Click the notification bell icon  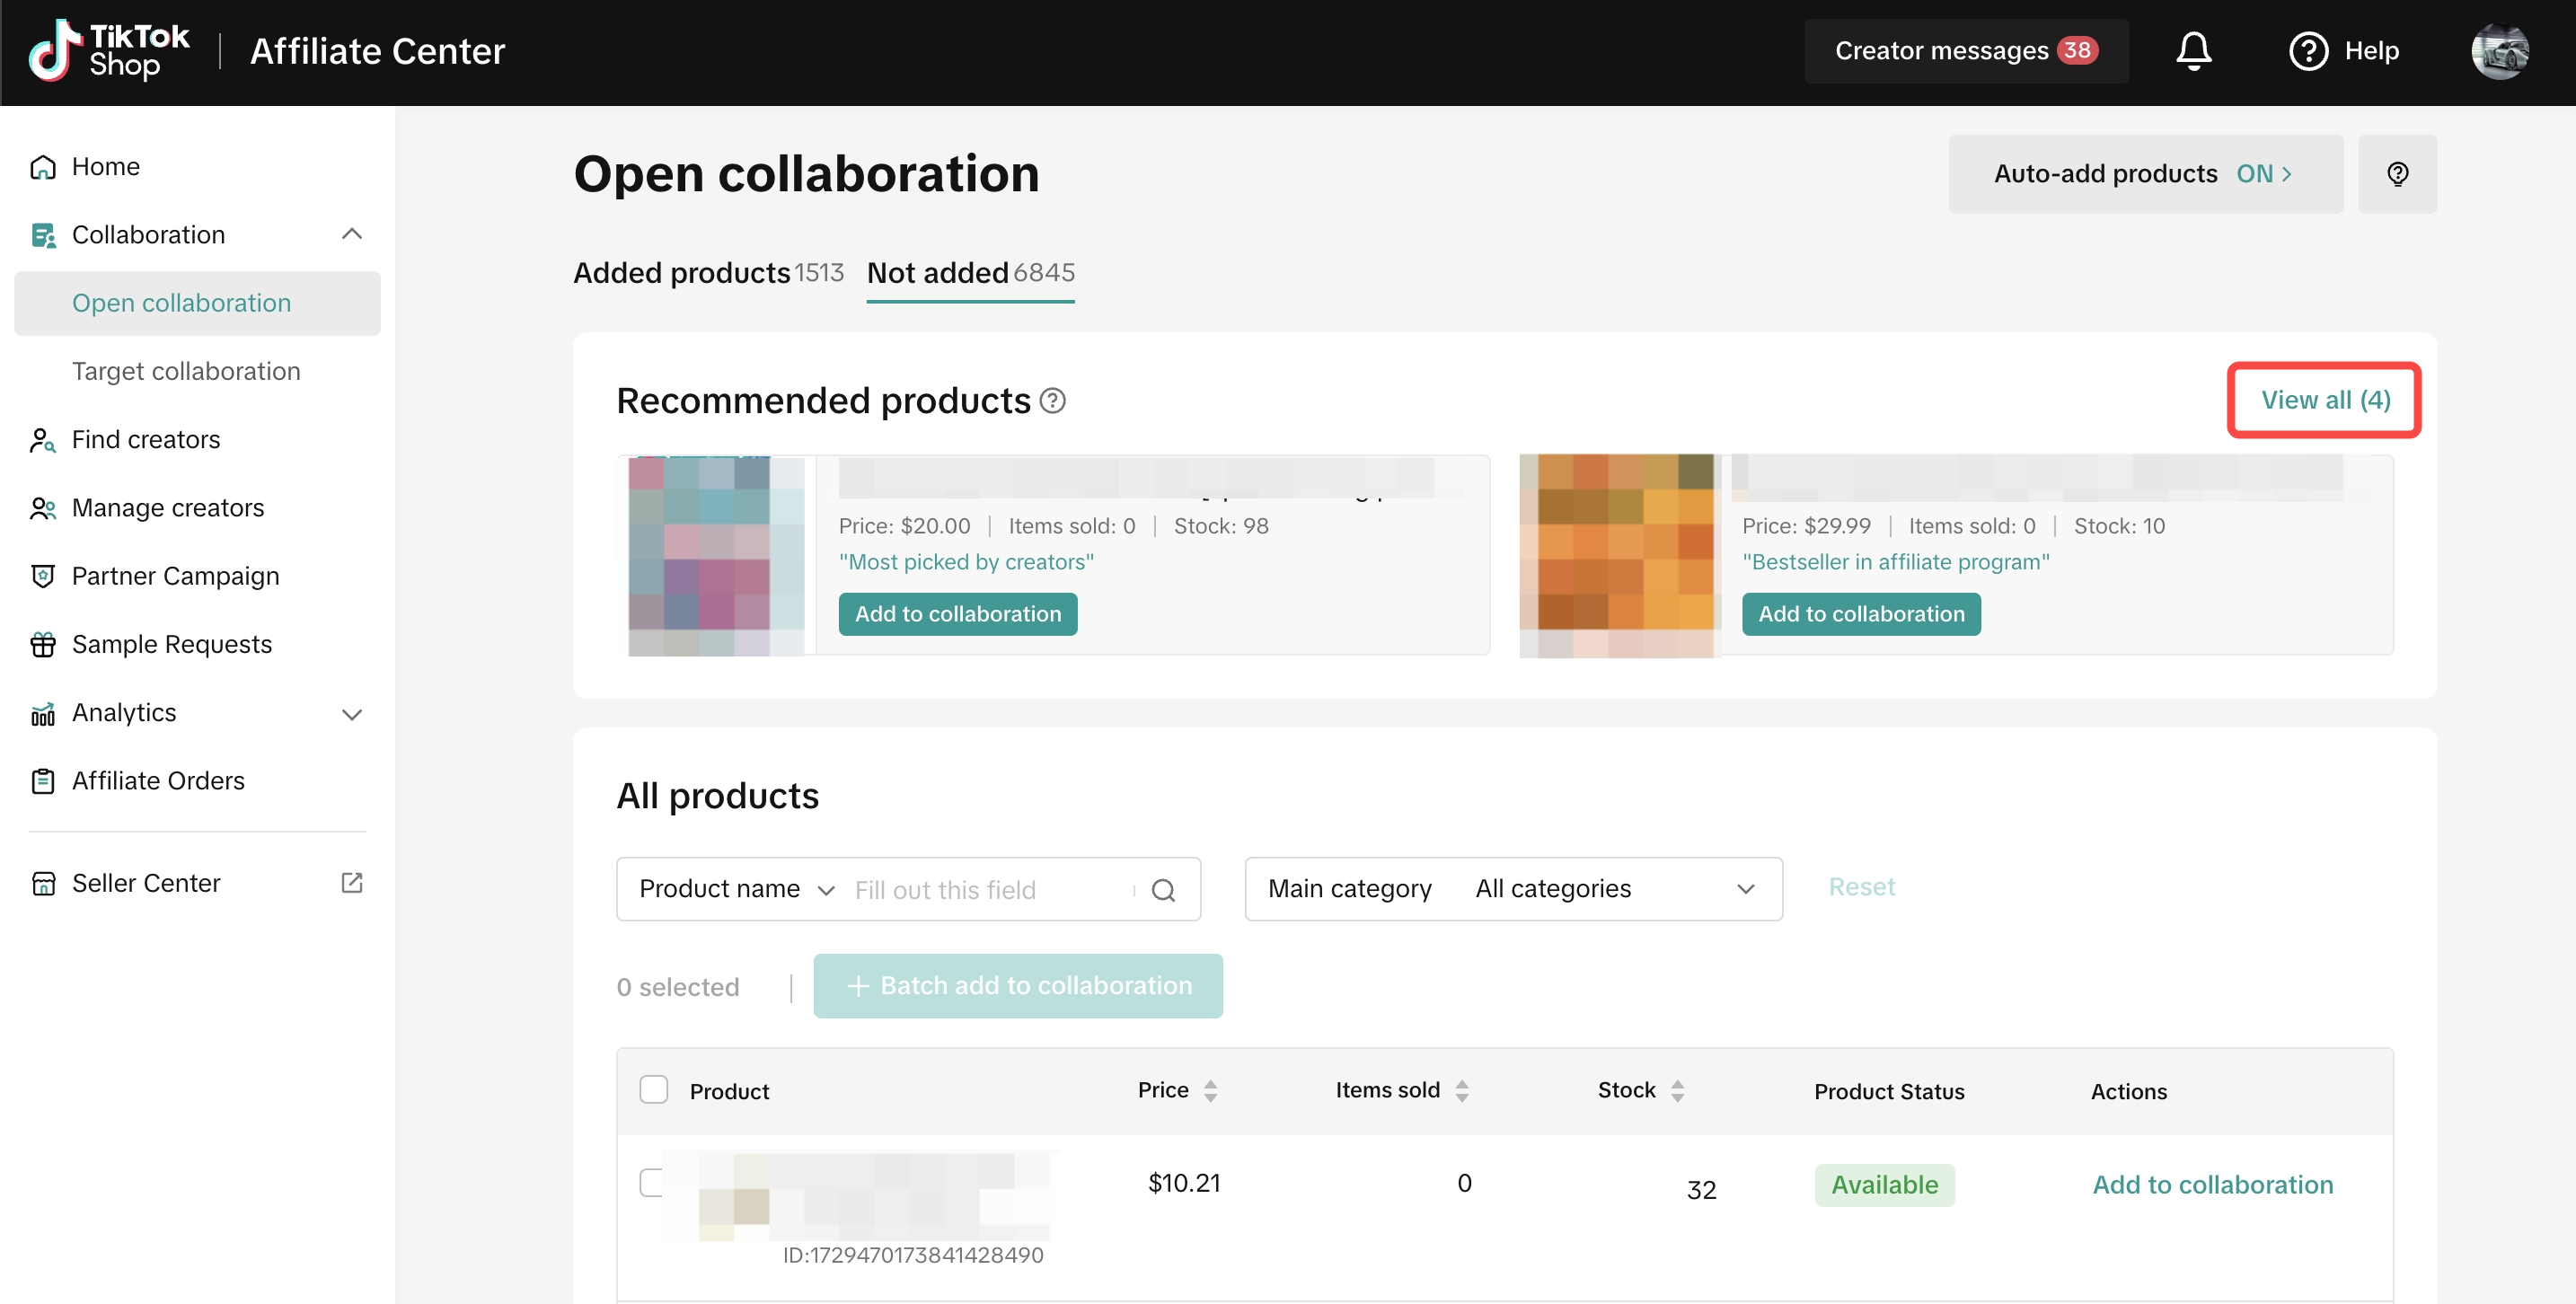tap(2193, 51)
